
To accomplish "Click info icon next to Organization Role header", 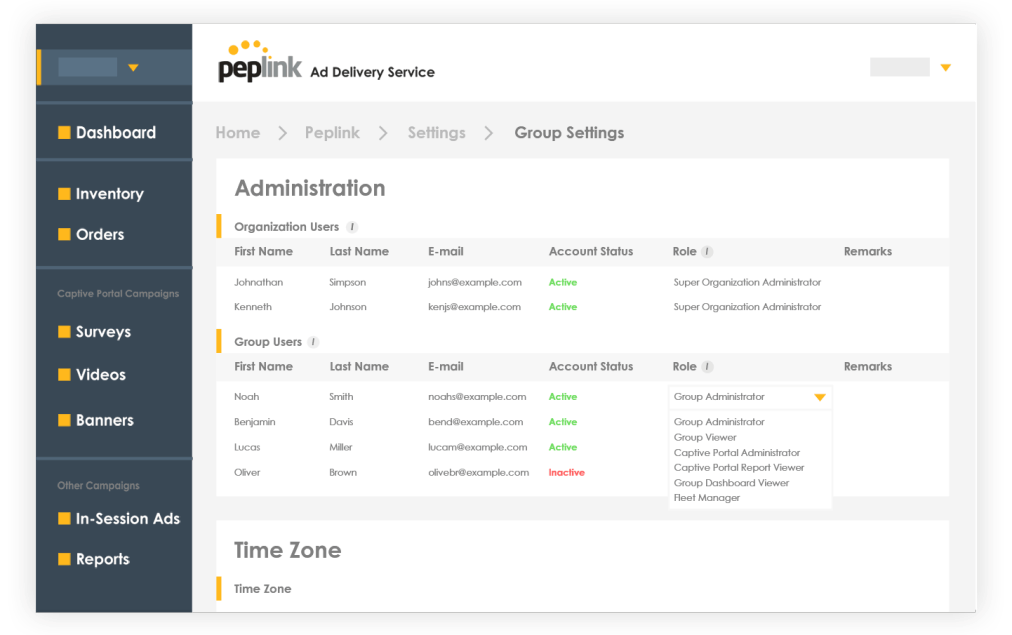I will pos(707,252).
